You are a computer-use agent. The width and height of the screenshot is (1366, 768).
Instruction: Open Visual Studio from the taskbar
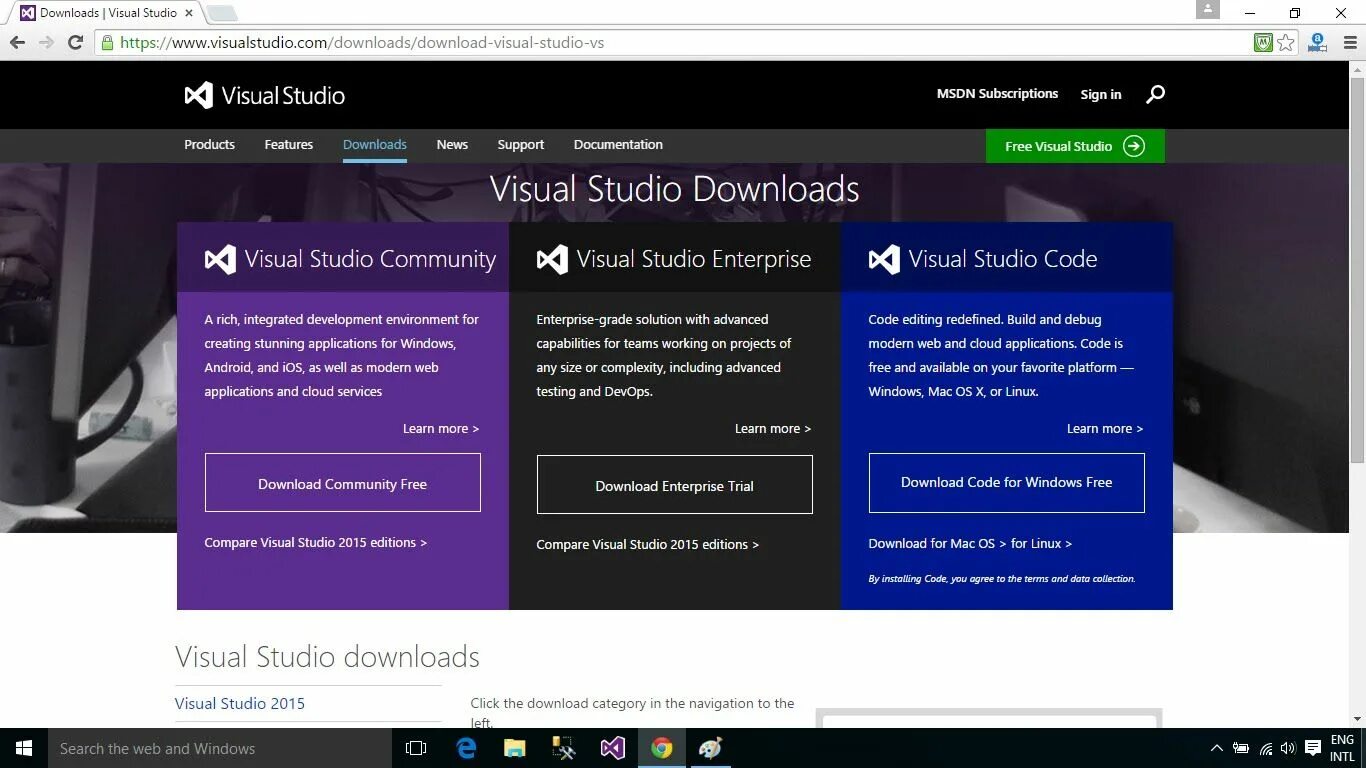pos(613,748)
